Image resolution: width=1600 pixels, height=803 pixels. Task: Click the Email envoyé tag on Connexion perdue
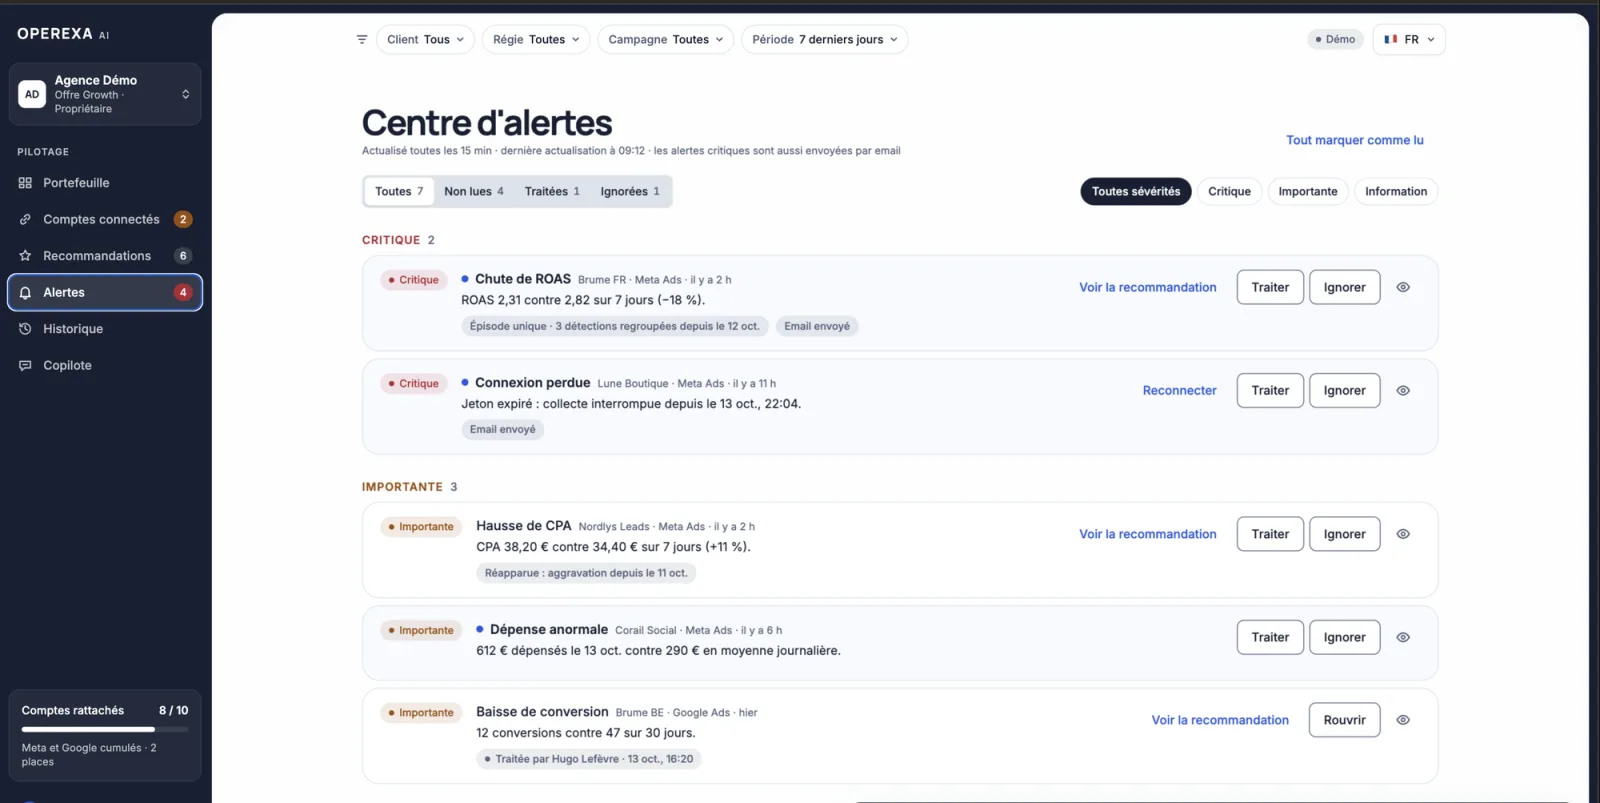click(x=503, y=430)
